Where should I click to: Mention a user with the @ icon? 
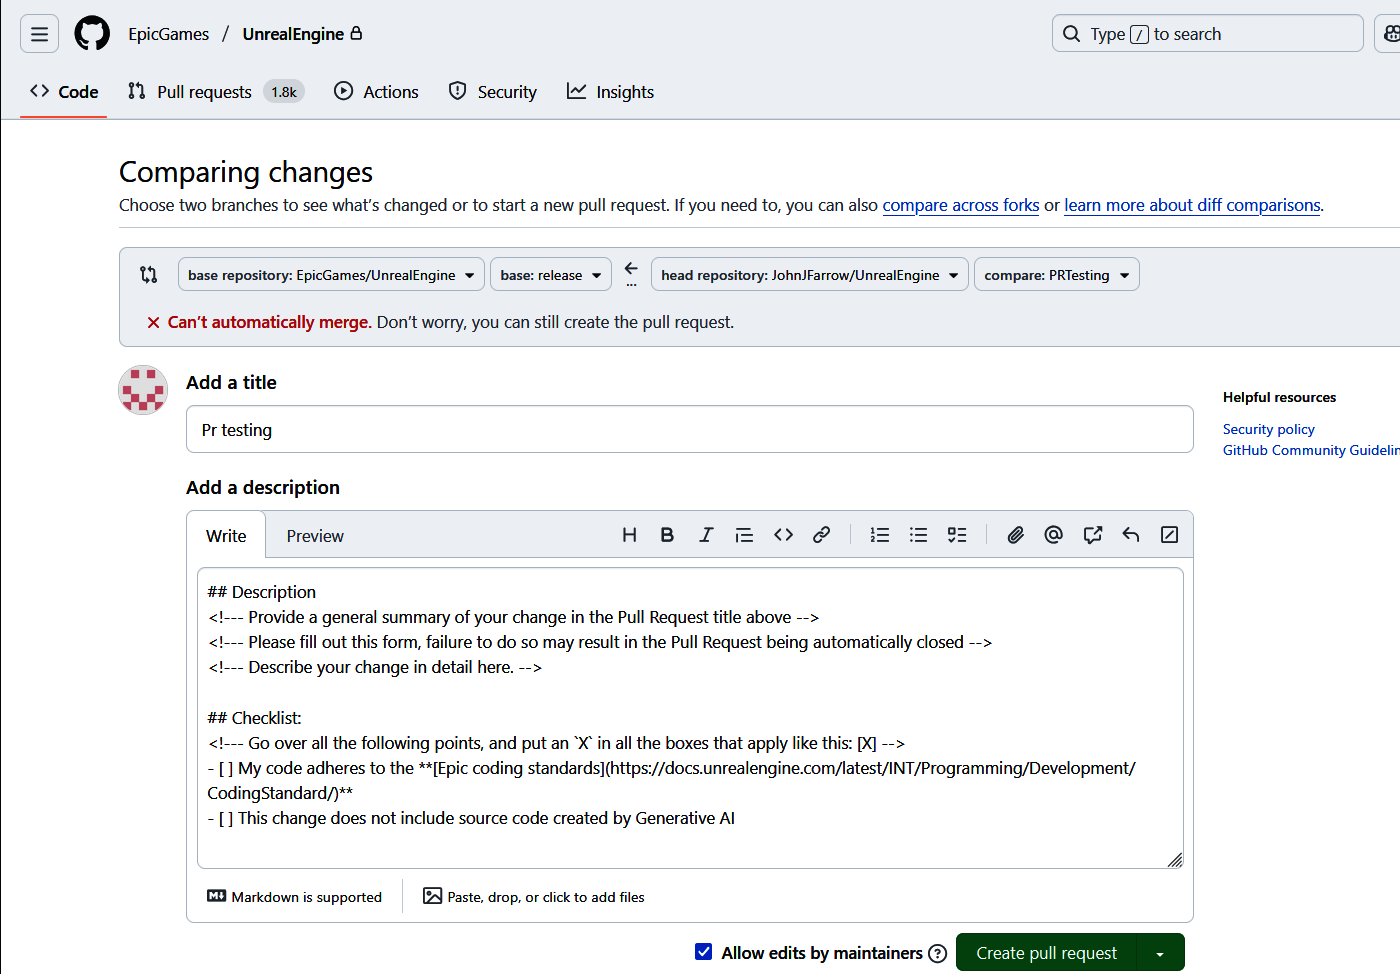(x=1053, y=535)
